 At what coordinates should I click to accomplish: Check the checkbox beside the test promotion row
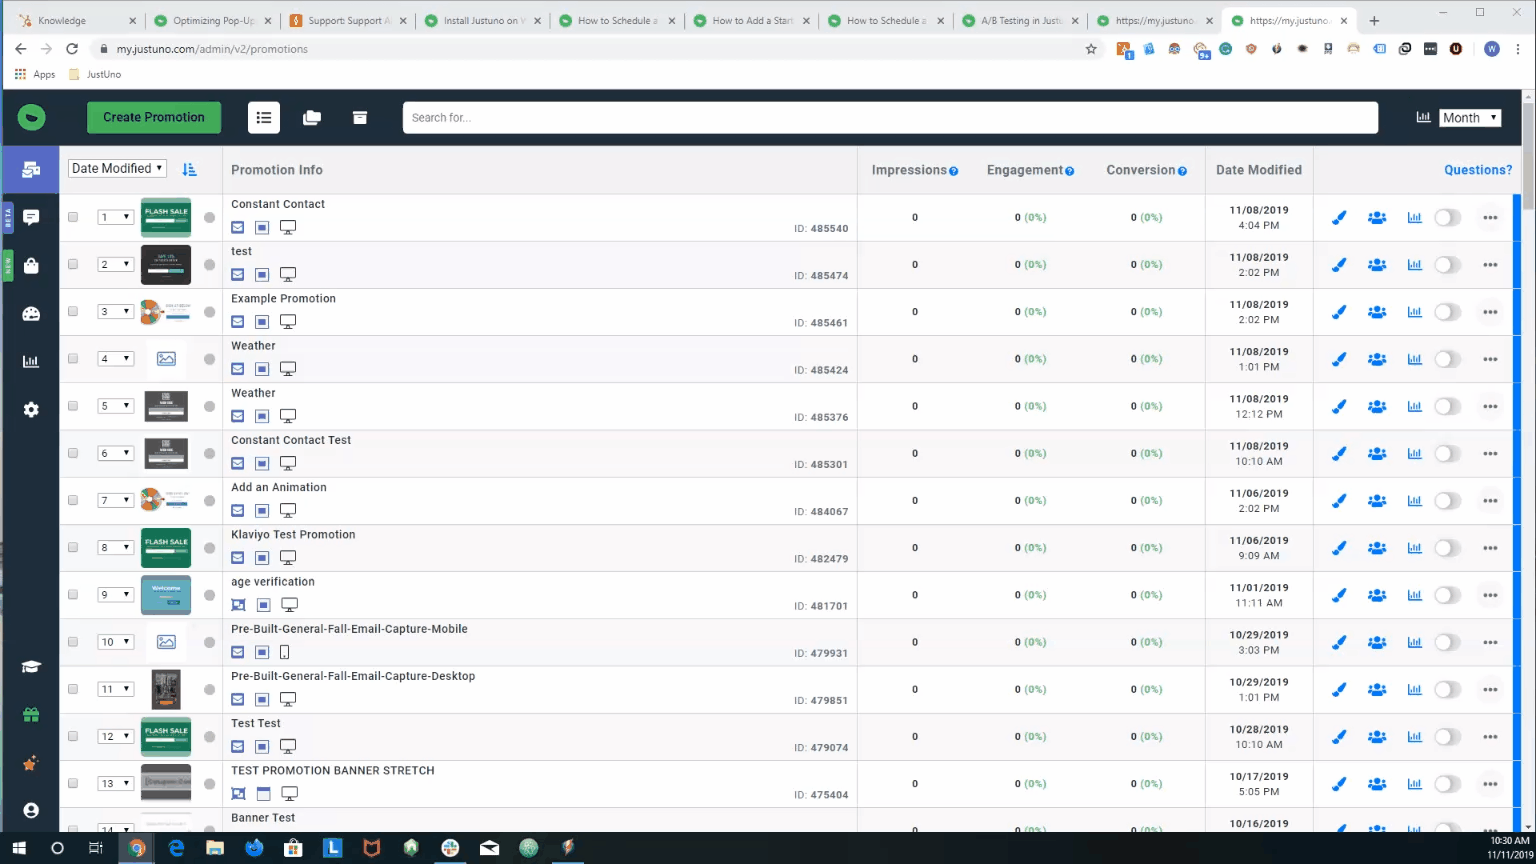pos(72,264)
